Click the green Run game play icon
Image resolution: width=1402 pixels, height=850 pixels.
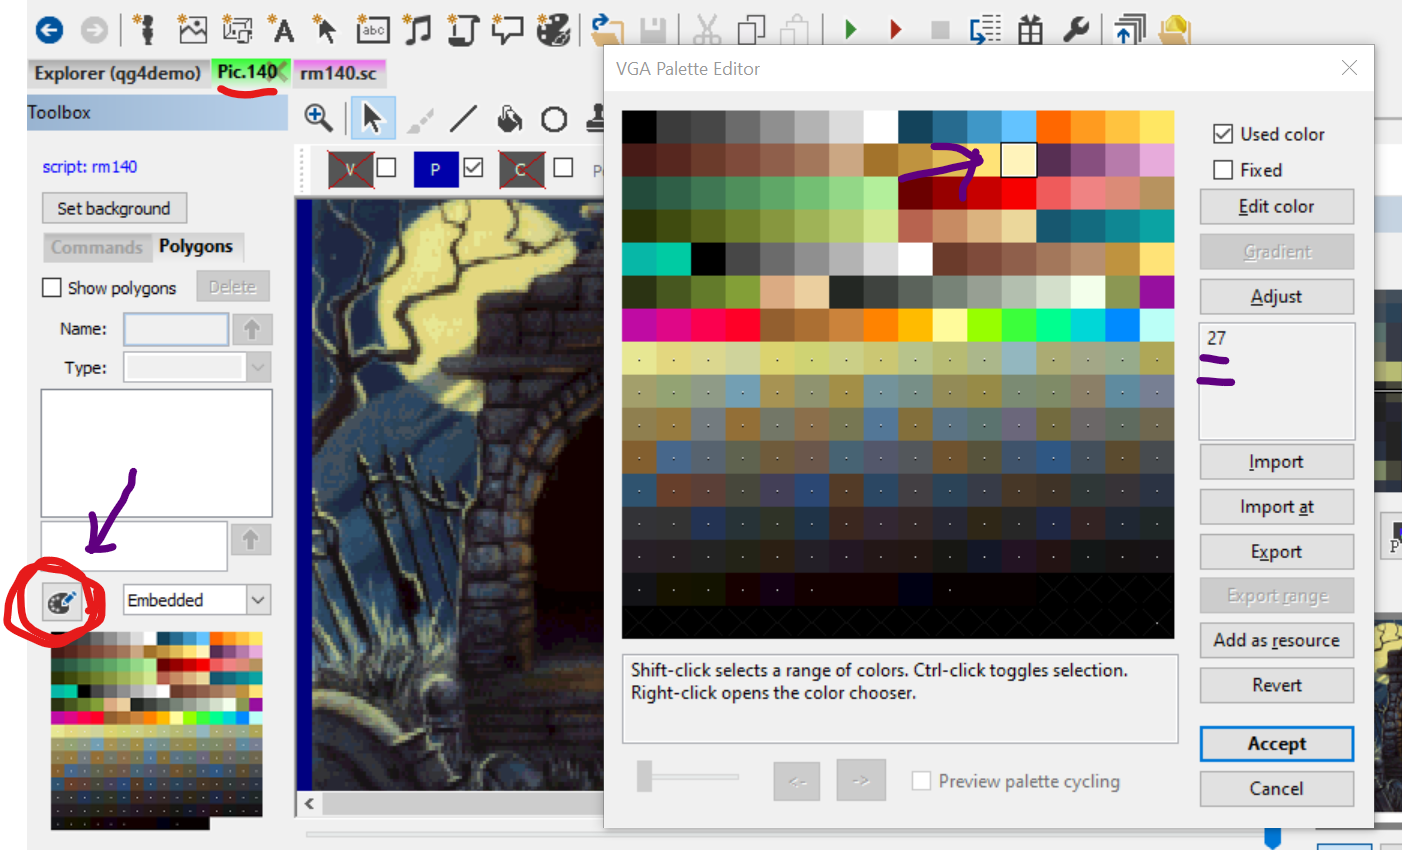tap(851, 30)
